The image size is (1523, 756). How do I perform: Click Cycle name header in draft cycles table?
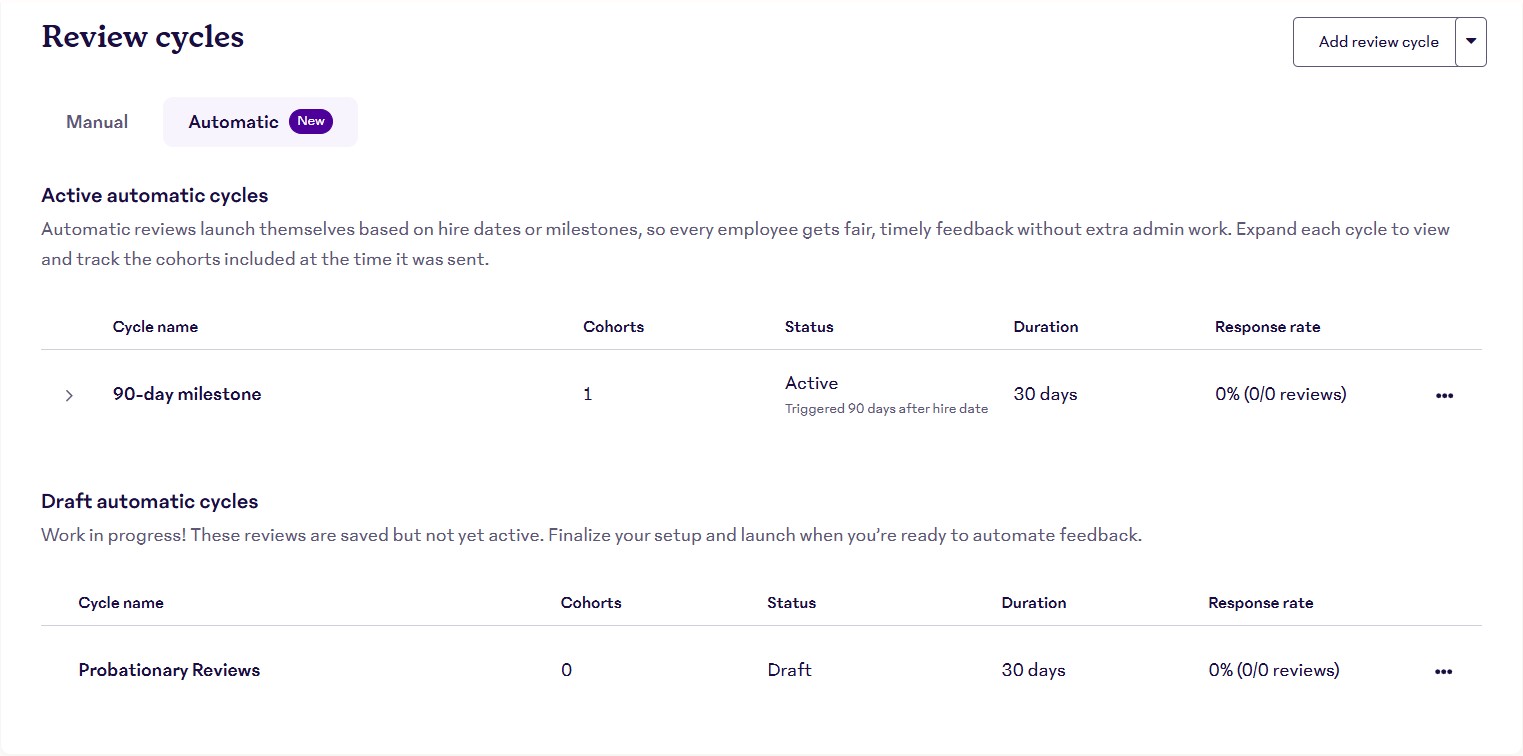121,603
